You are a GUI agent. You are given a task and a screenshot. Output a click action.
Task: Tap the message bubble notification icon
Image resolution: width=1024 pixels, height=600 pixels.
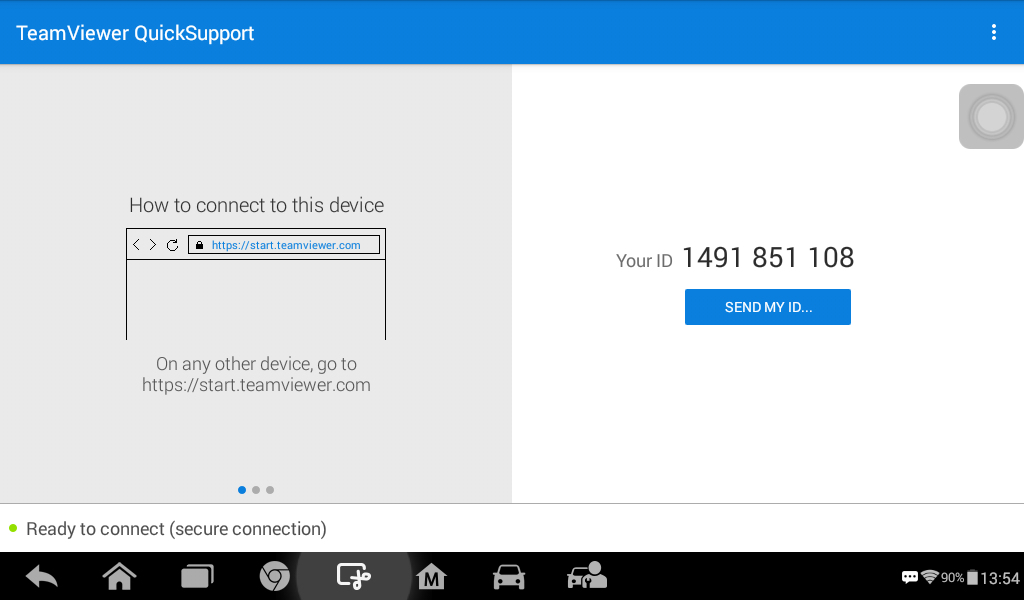point(910,577)
